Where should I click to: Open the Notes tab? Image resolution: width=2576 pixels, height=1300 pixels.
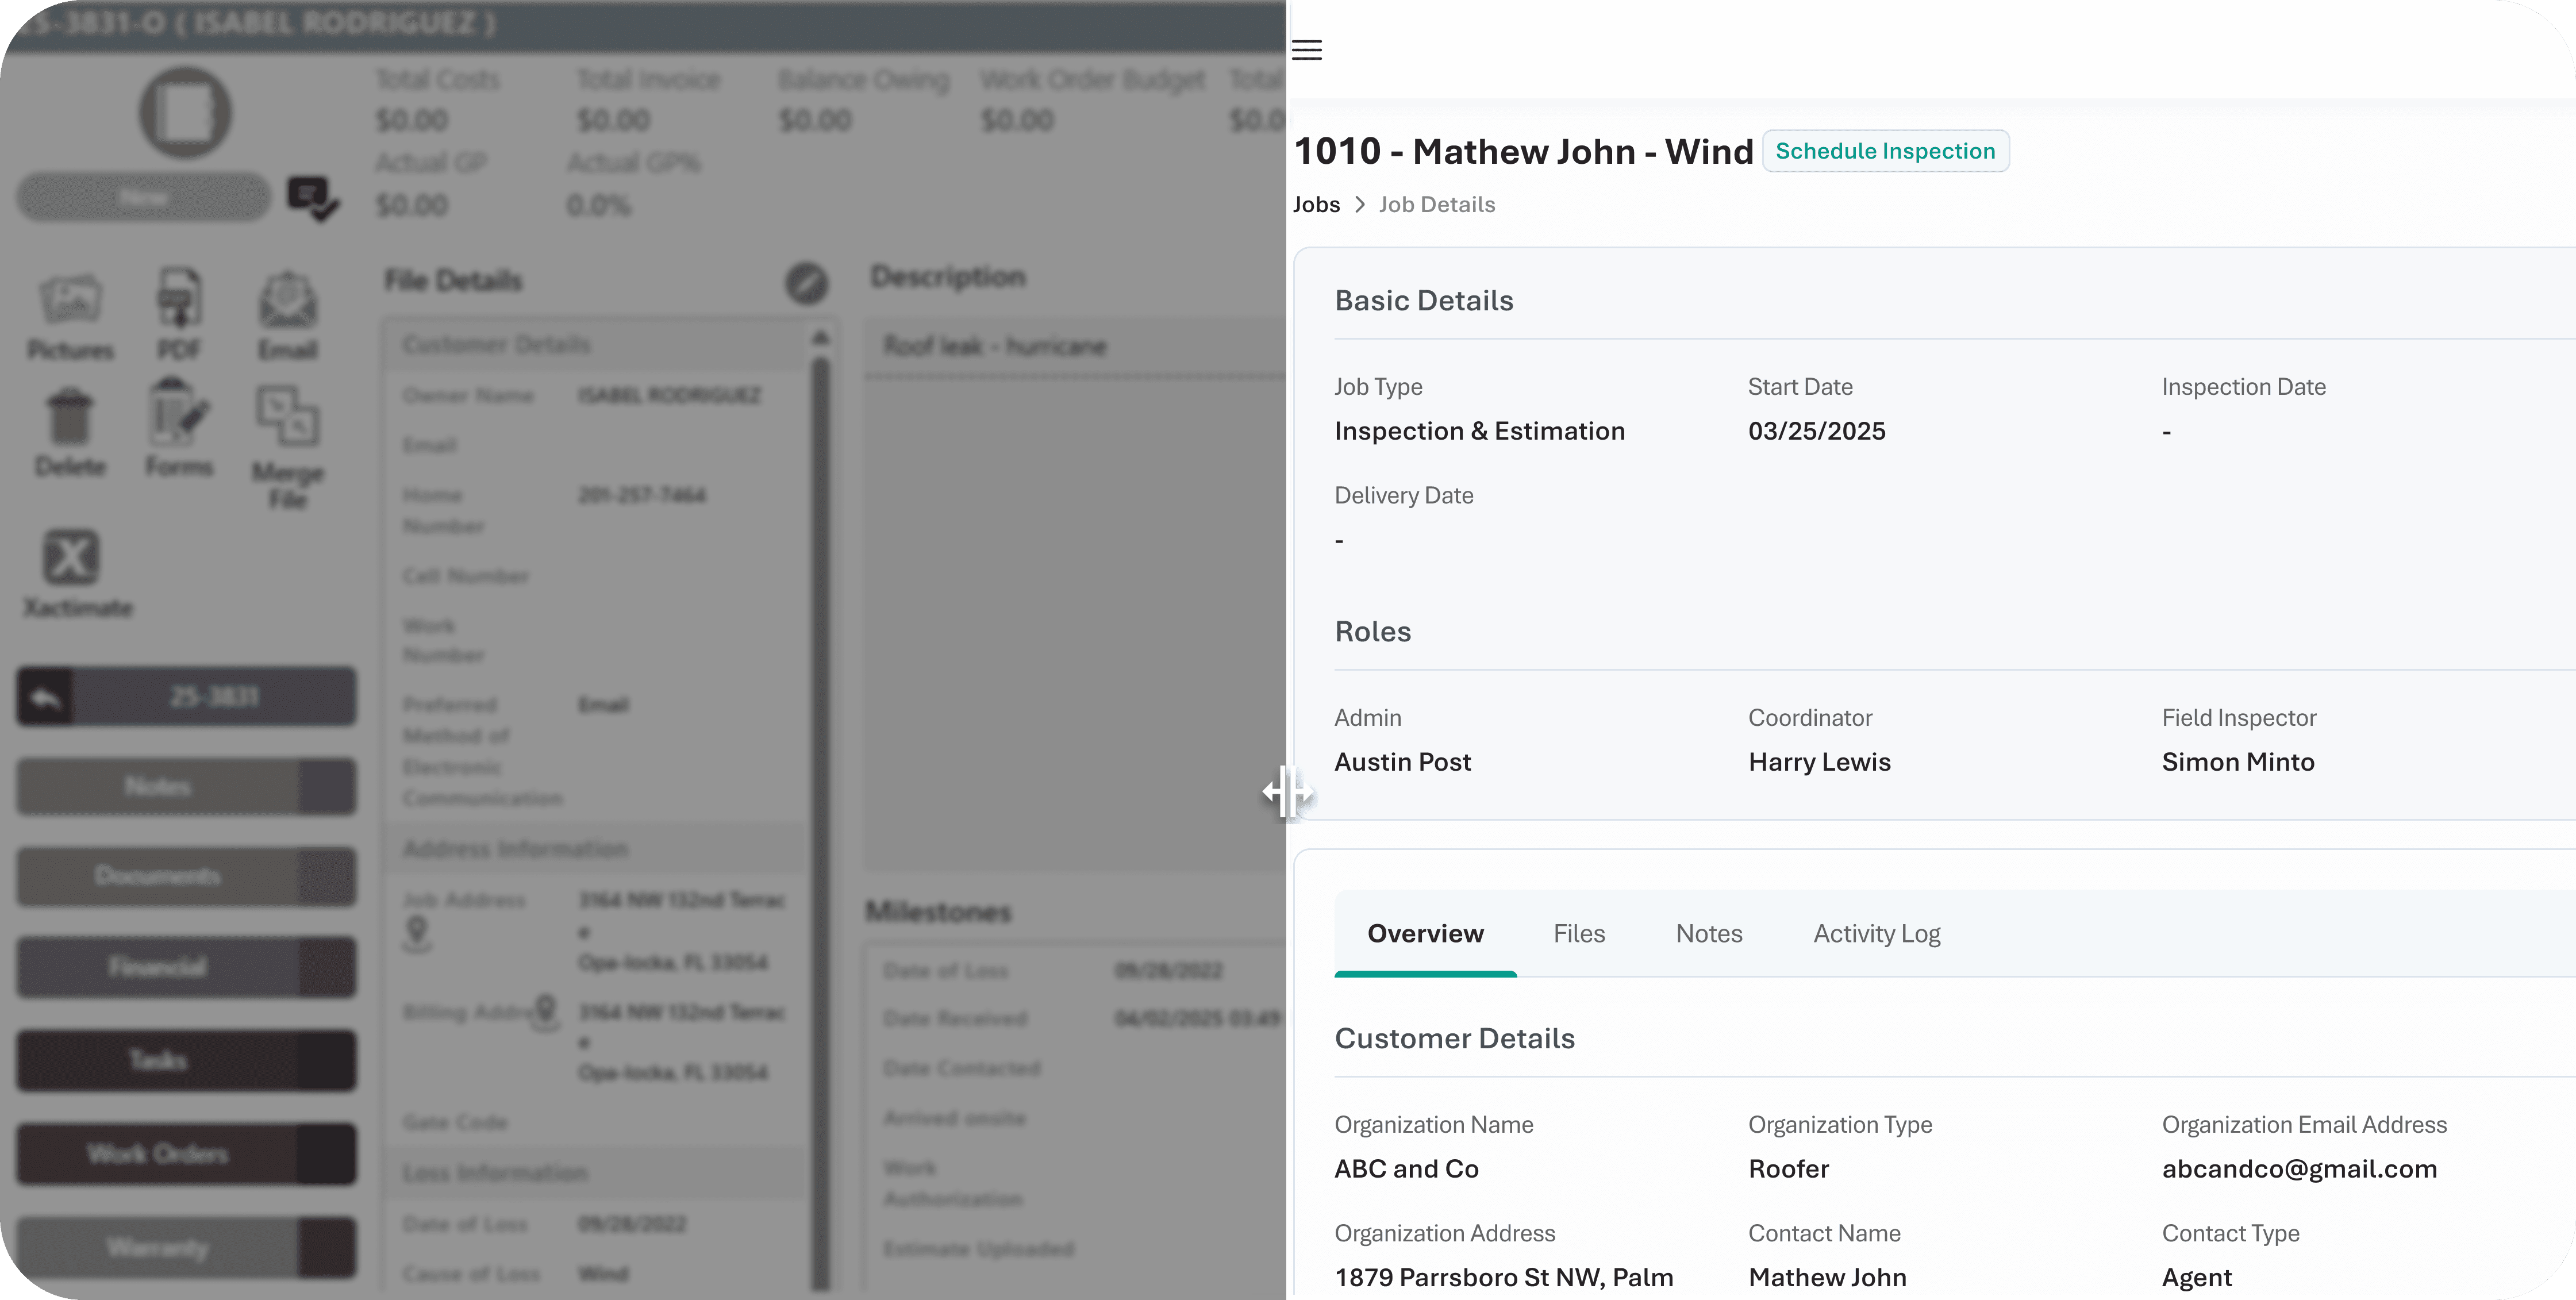pos(1709,933)
